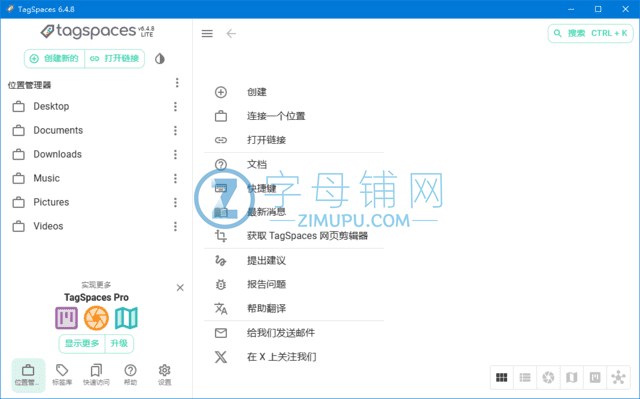Click 帮助翻译 entry
640x399 pixels.
click(x=294, y=308)
